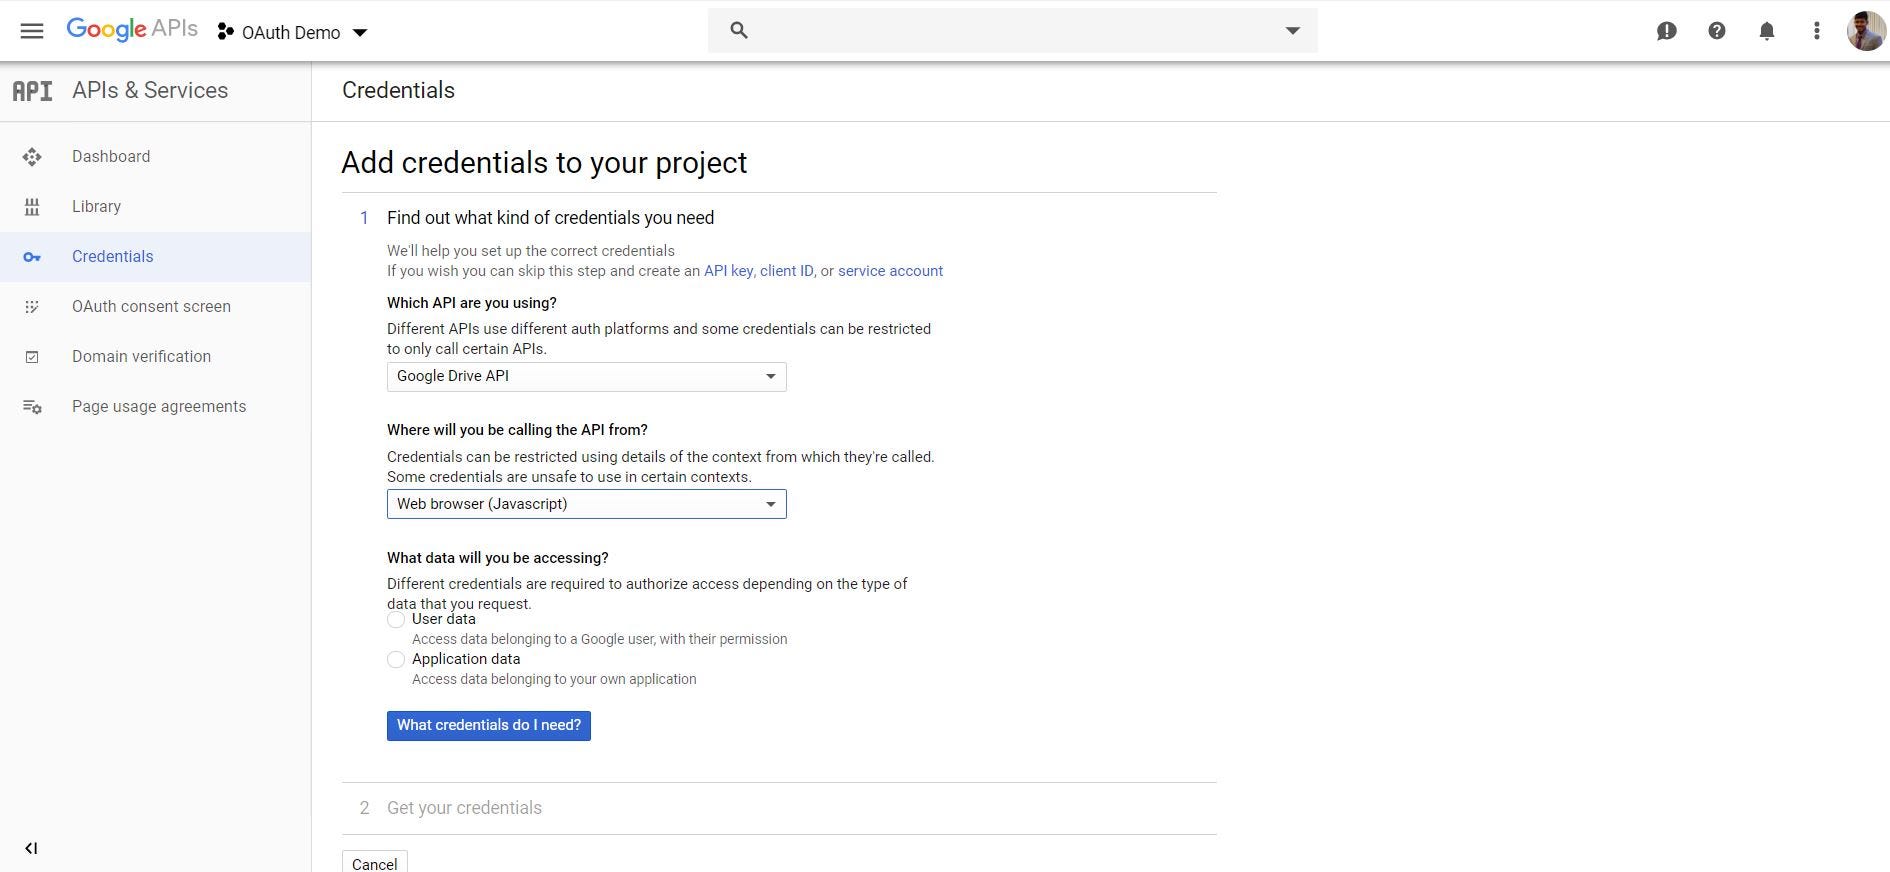The height and width of the screenshot is (872, 1890).
Task: Click the Page usage agreements icon
Action: point(32,407)
